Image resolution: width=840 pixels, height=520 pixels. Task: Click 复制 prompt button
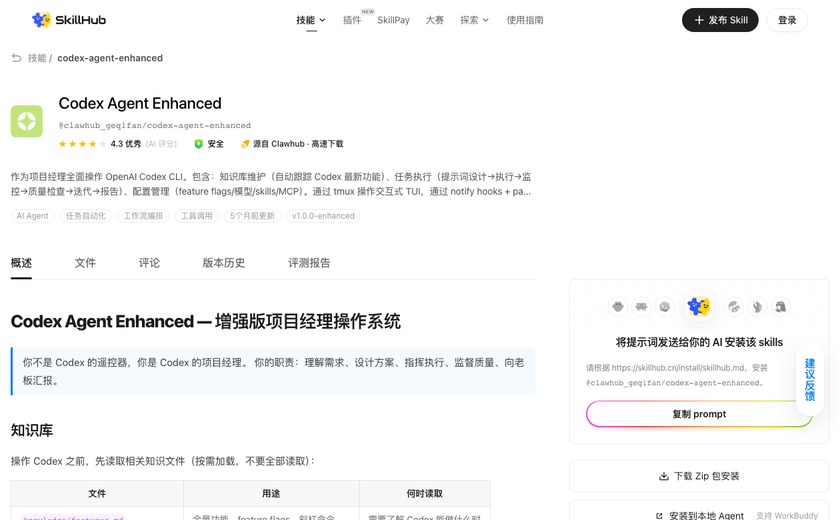699,414
